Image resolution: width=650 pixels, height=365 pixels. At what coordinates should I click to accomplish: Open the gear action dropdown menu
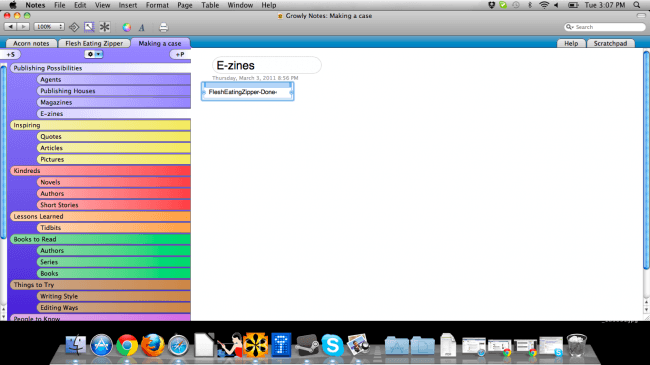tap(94, 54)
